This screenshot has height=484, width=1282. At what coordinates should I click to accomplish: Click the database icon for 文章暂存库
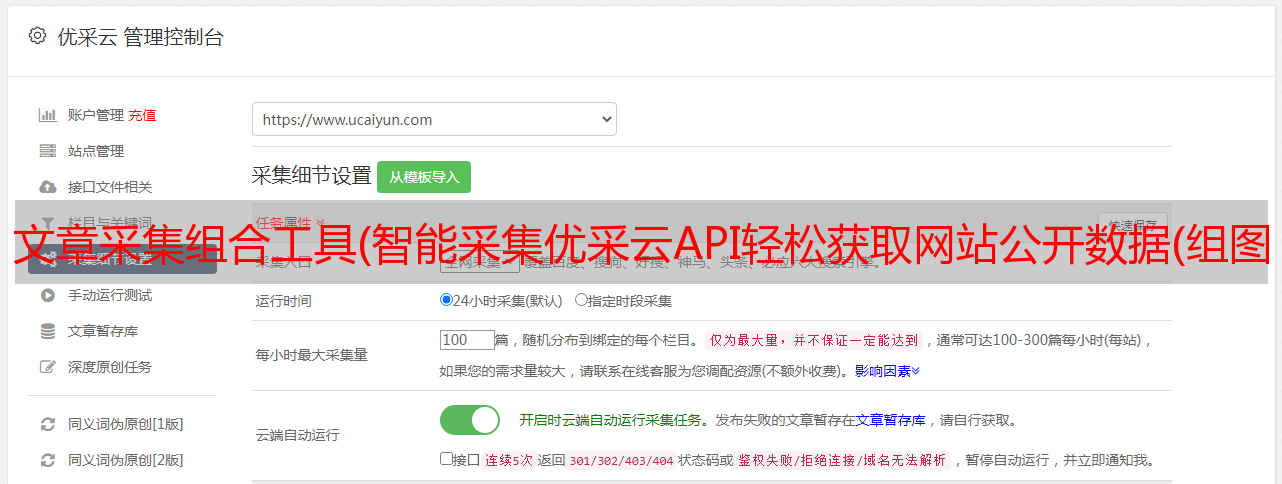(47, 331)
